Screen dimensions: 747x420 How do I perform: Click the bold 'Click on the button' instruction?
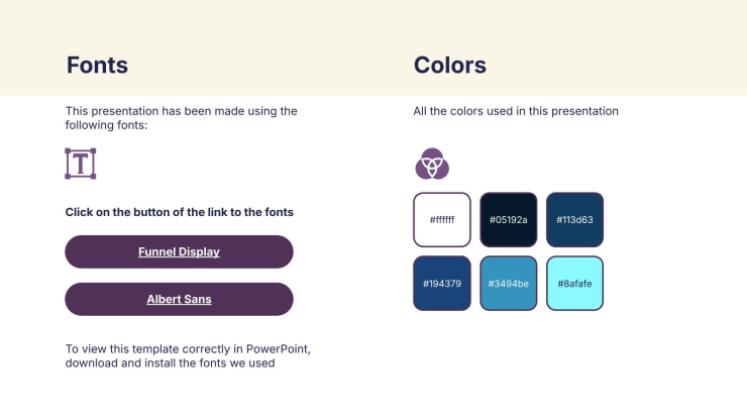coord(179,212)
